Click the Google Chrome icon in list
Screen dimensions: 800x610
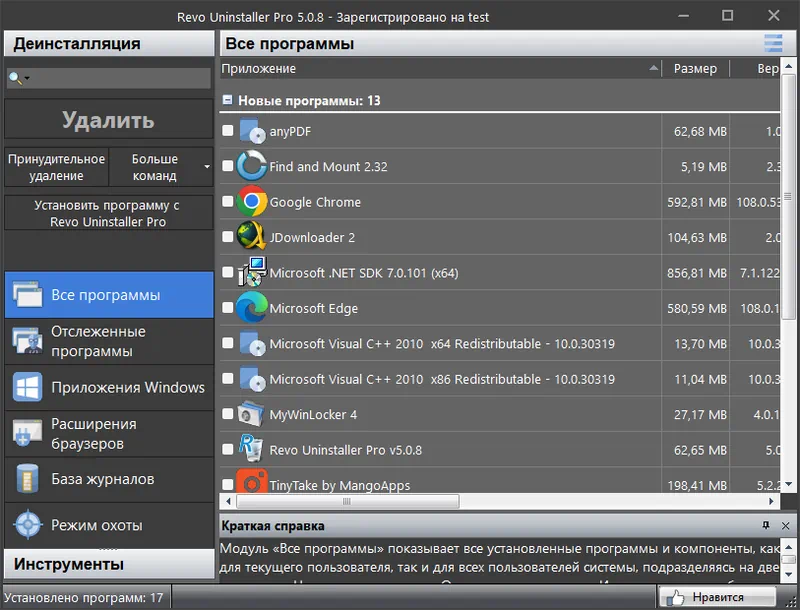[252, 201]
